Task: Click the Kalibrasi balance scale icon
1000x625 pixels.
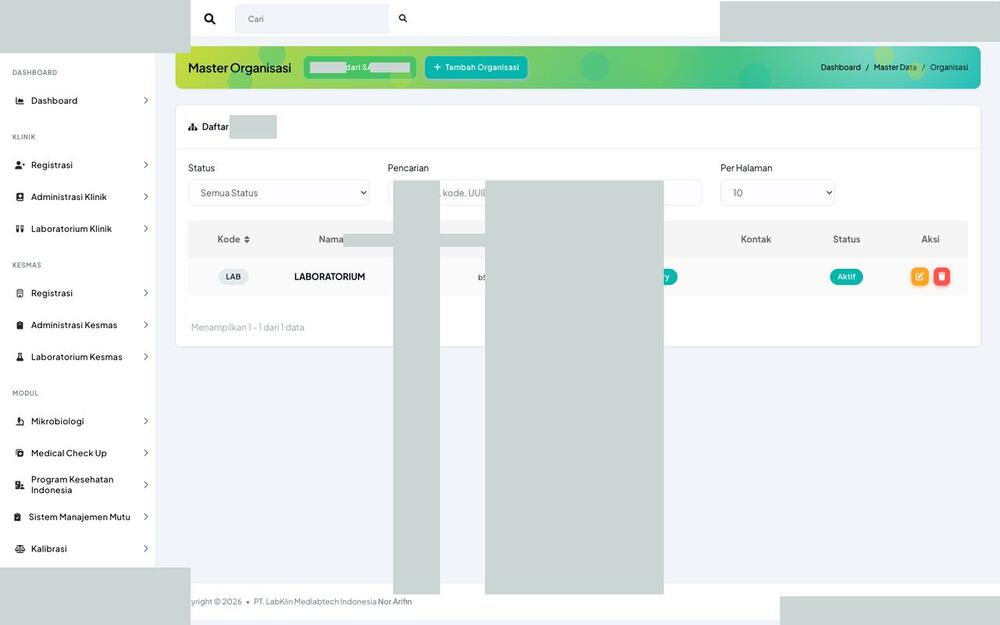Action: coord(20,549)
